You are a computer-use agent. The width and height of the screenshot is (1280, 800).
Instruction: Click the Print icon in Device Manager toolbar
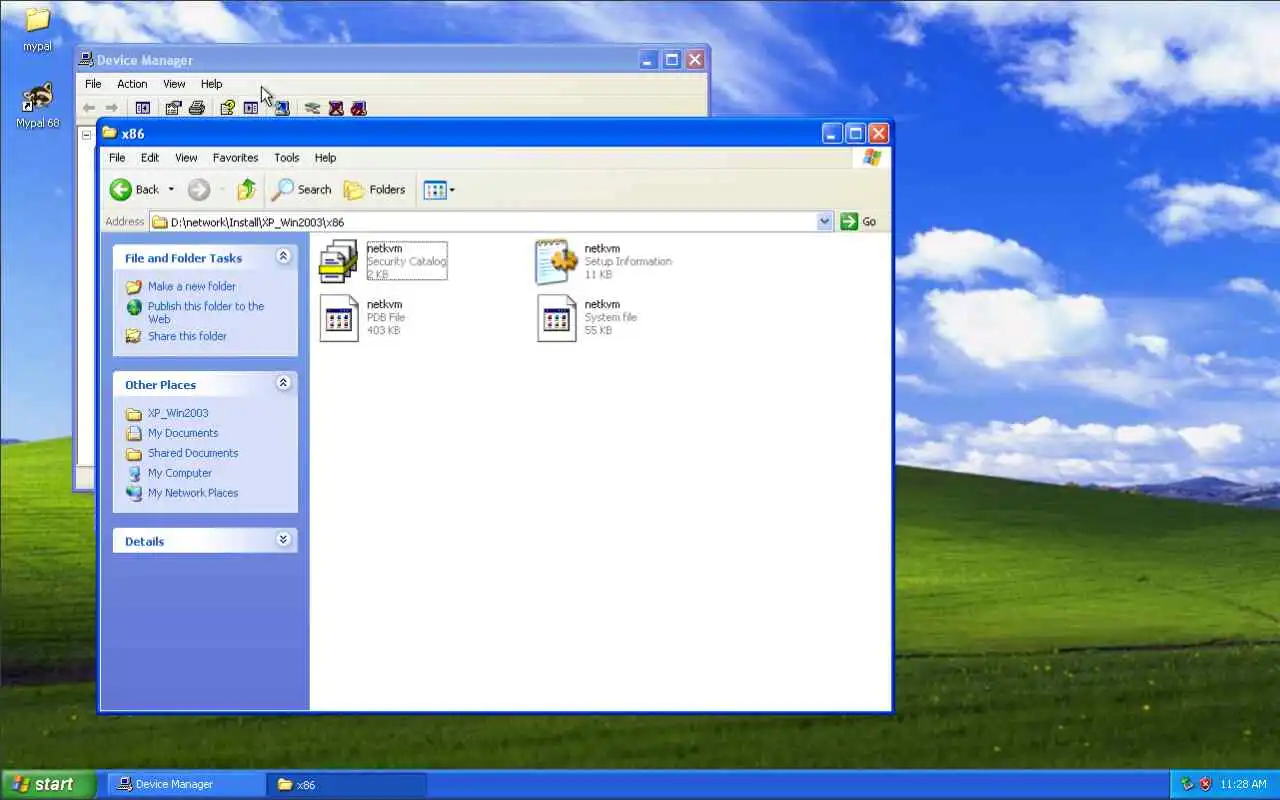point(197,108)
